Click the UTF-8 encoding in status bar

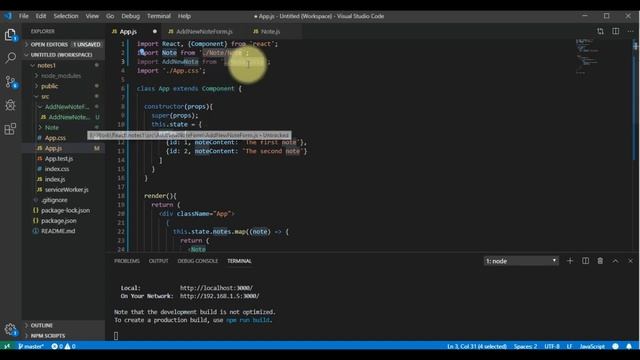(552, 346)
